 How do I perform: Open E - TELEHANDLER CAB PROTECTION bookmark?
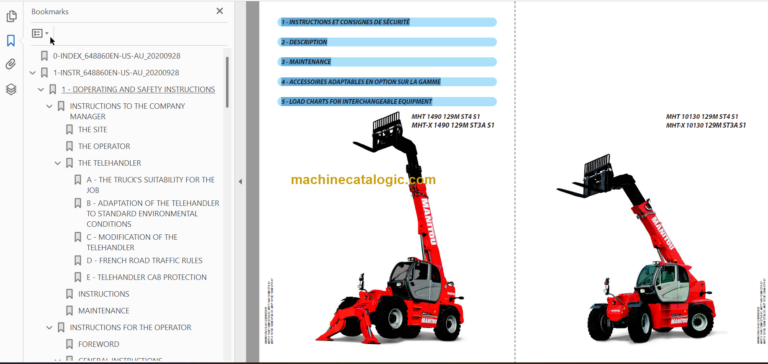click(x=146, y=277)
